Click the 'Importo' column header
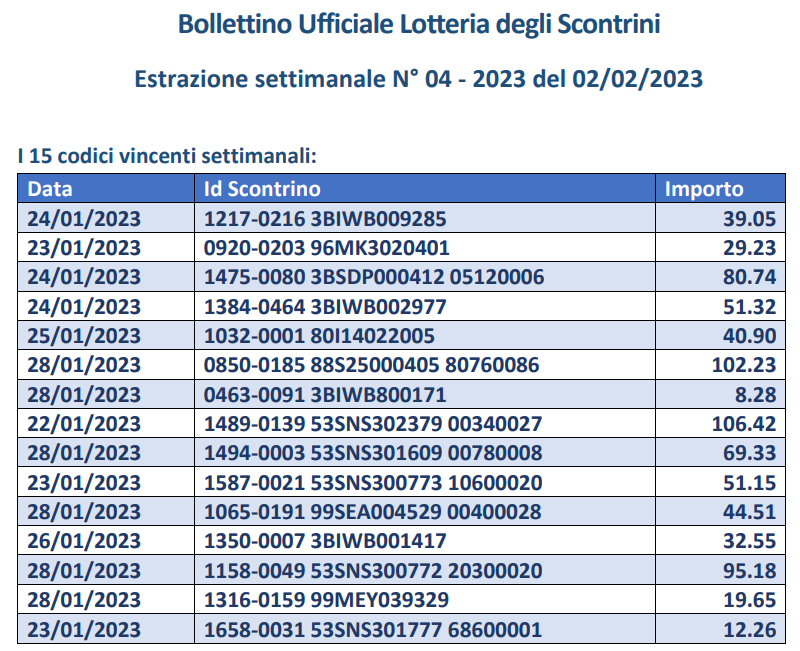Viewport: 800px width, 651px height. point(705,188)
